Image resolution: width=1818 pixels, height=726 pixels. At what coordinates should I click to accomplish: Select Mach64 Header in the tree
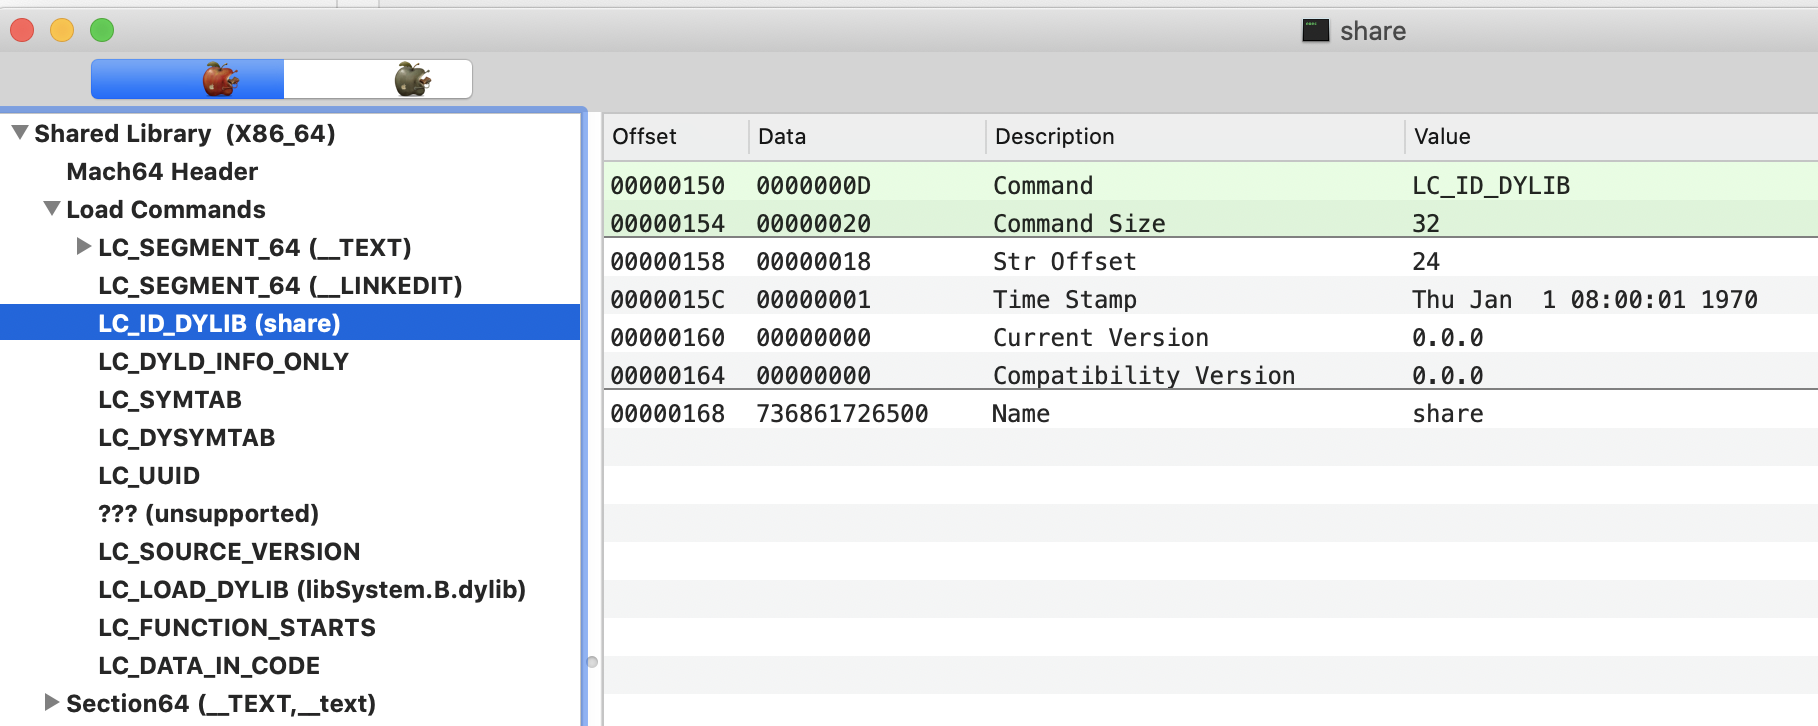[162, 172]
